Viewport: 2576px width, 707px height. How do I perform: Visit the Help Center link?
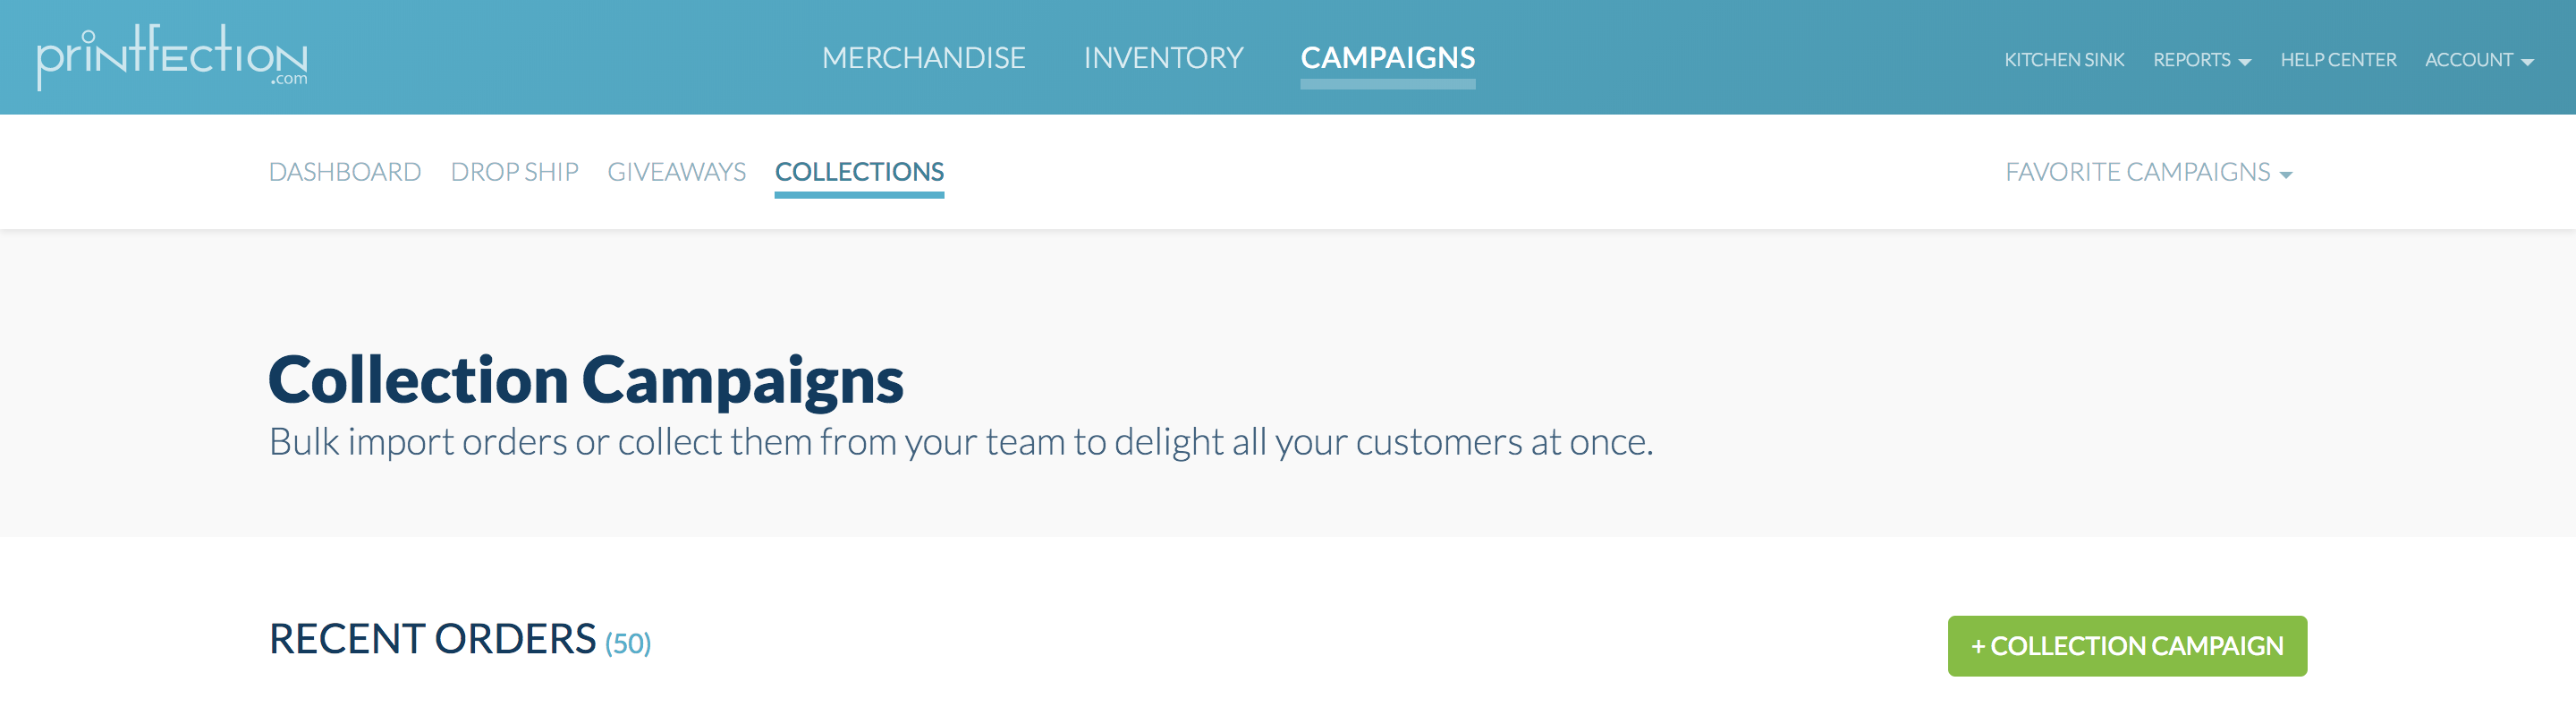point(2338,60)
